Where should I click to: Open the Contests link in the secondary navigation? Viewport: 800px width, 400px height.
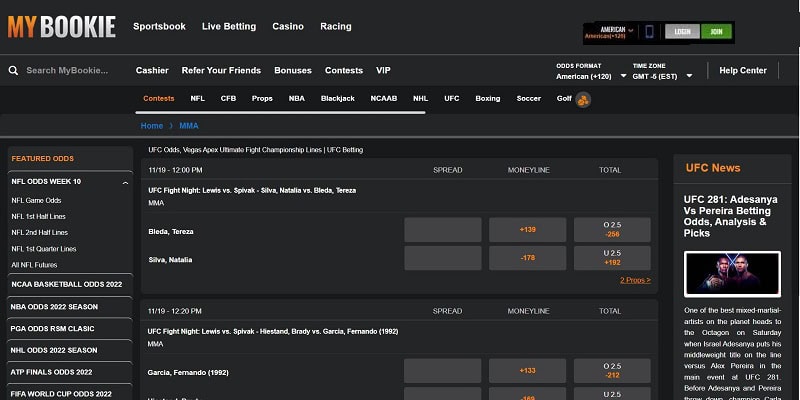pyautogui.click(x=344, y=70)
